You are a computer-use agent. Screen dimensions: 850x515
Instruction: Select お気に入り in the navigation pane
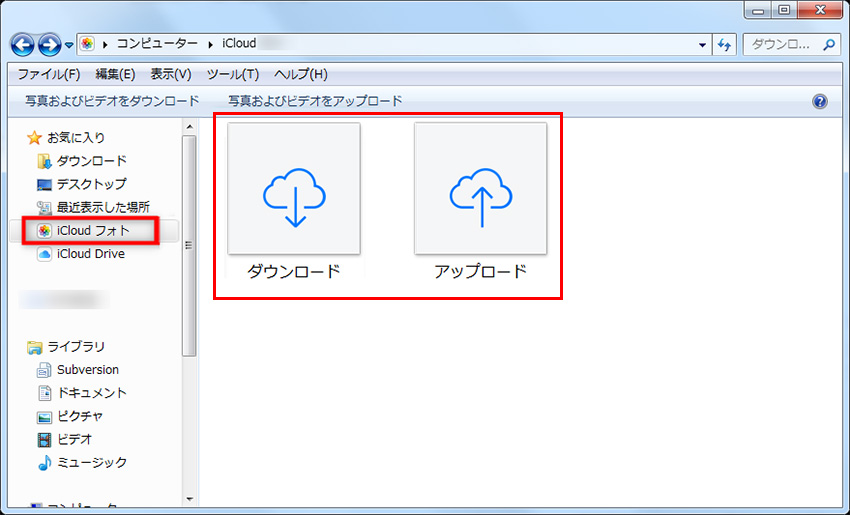tap(76, 138)
